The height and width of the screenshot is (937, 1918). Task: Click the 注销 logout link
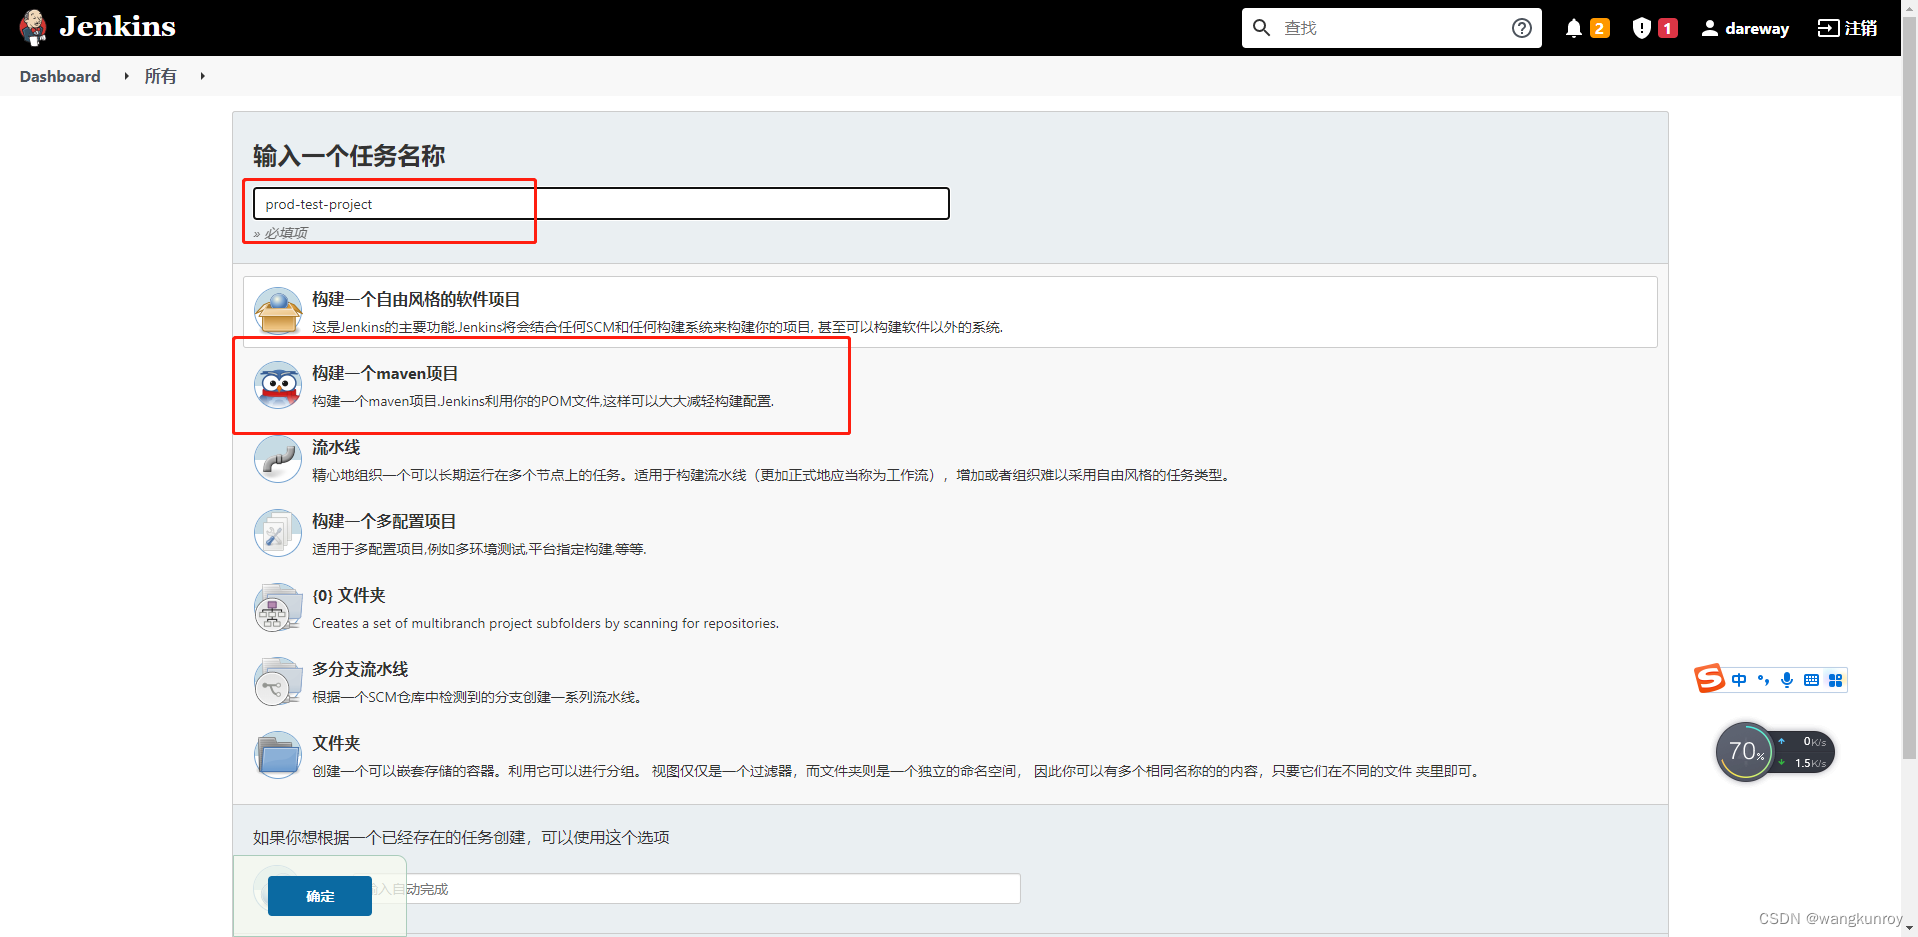(1847, 28)
